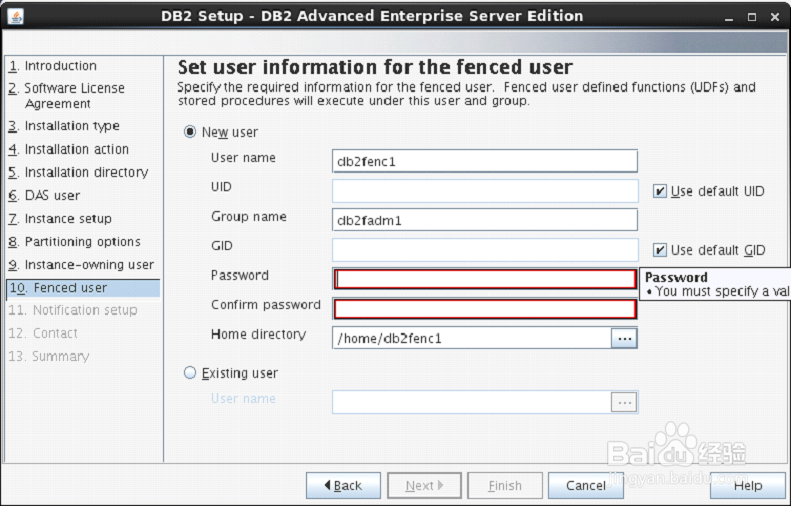Viewport: 791px width, 506px height.
Task: Click the 'Group name' label
Action: pyautogui.click(x=249, y=216)
